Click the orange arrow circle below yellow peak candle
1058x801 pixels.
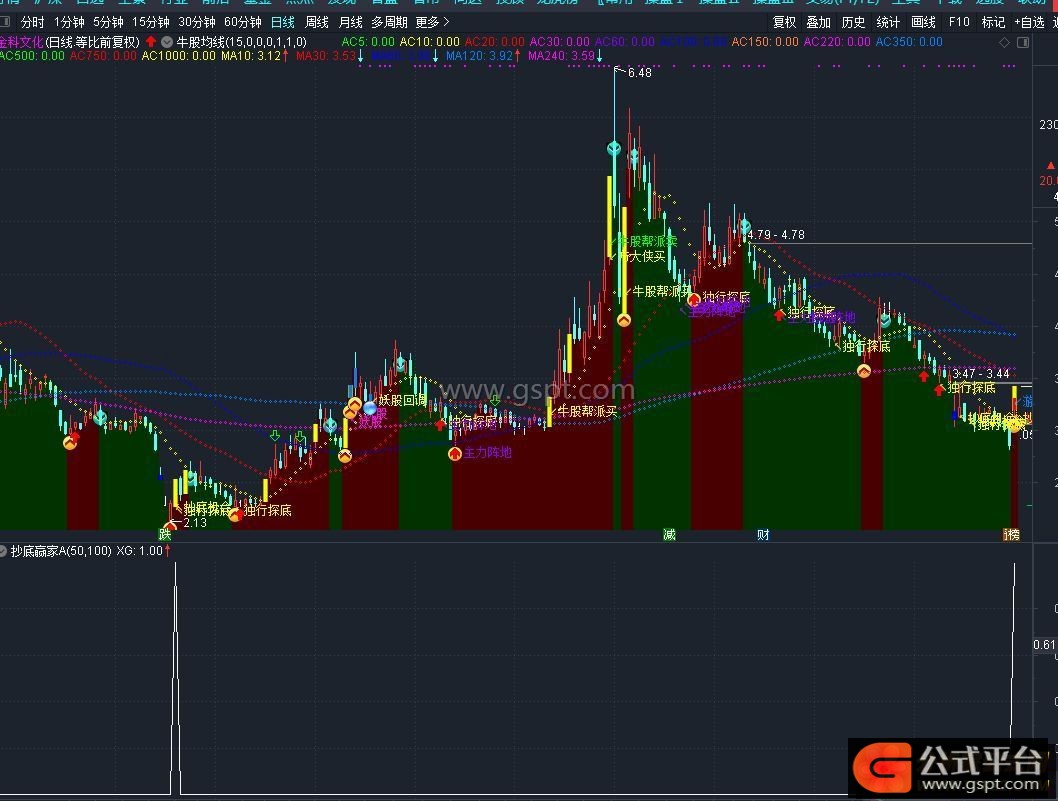coord(624,319)
